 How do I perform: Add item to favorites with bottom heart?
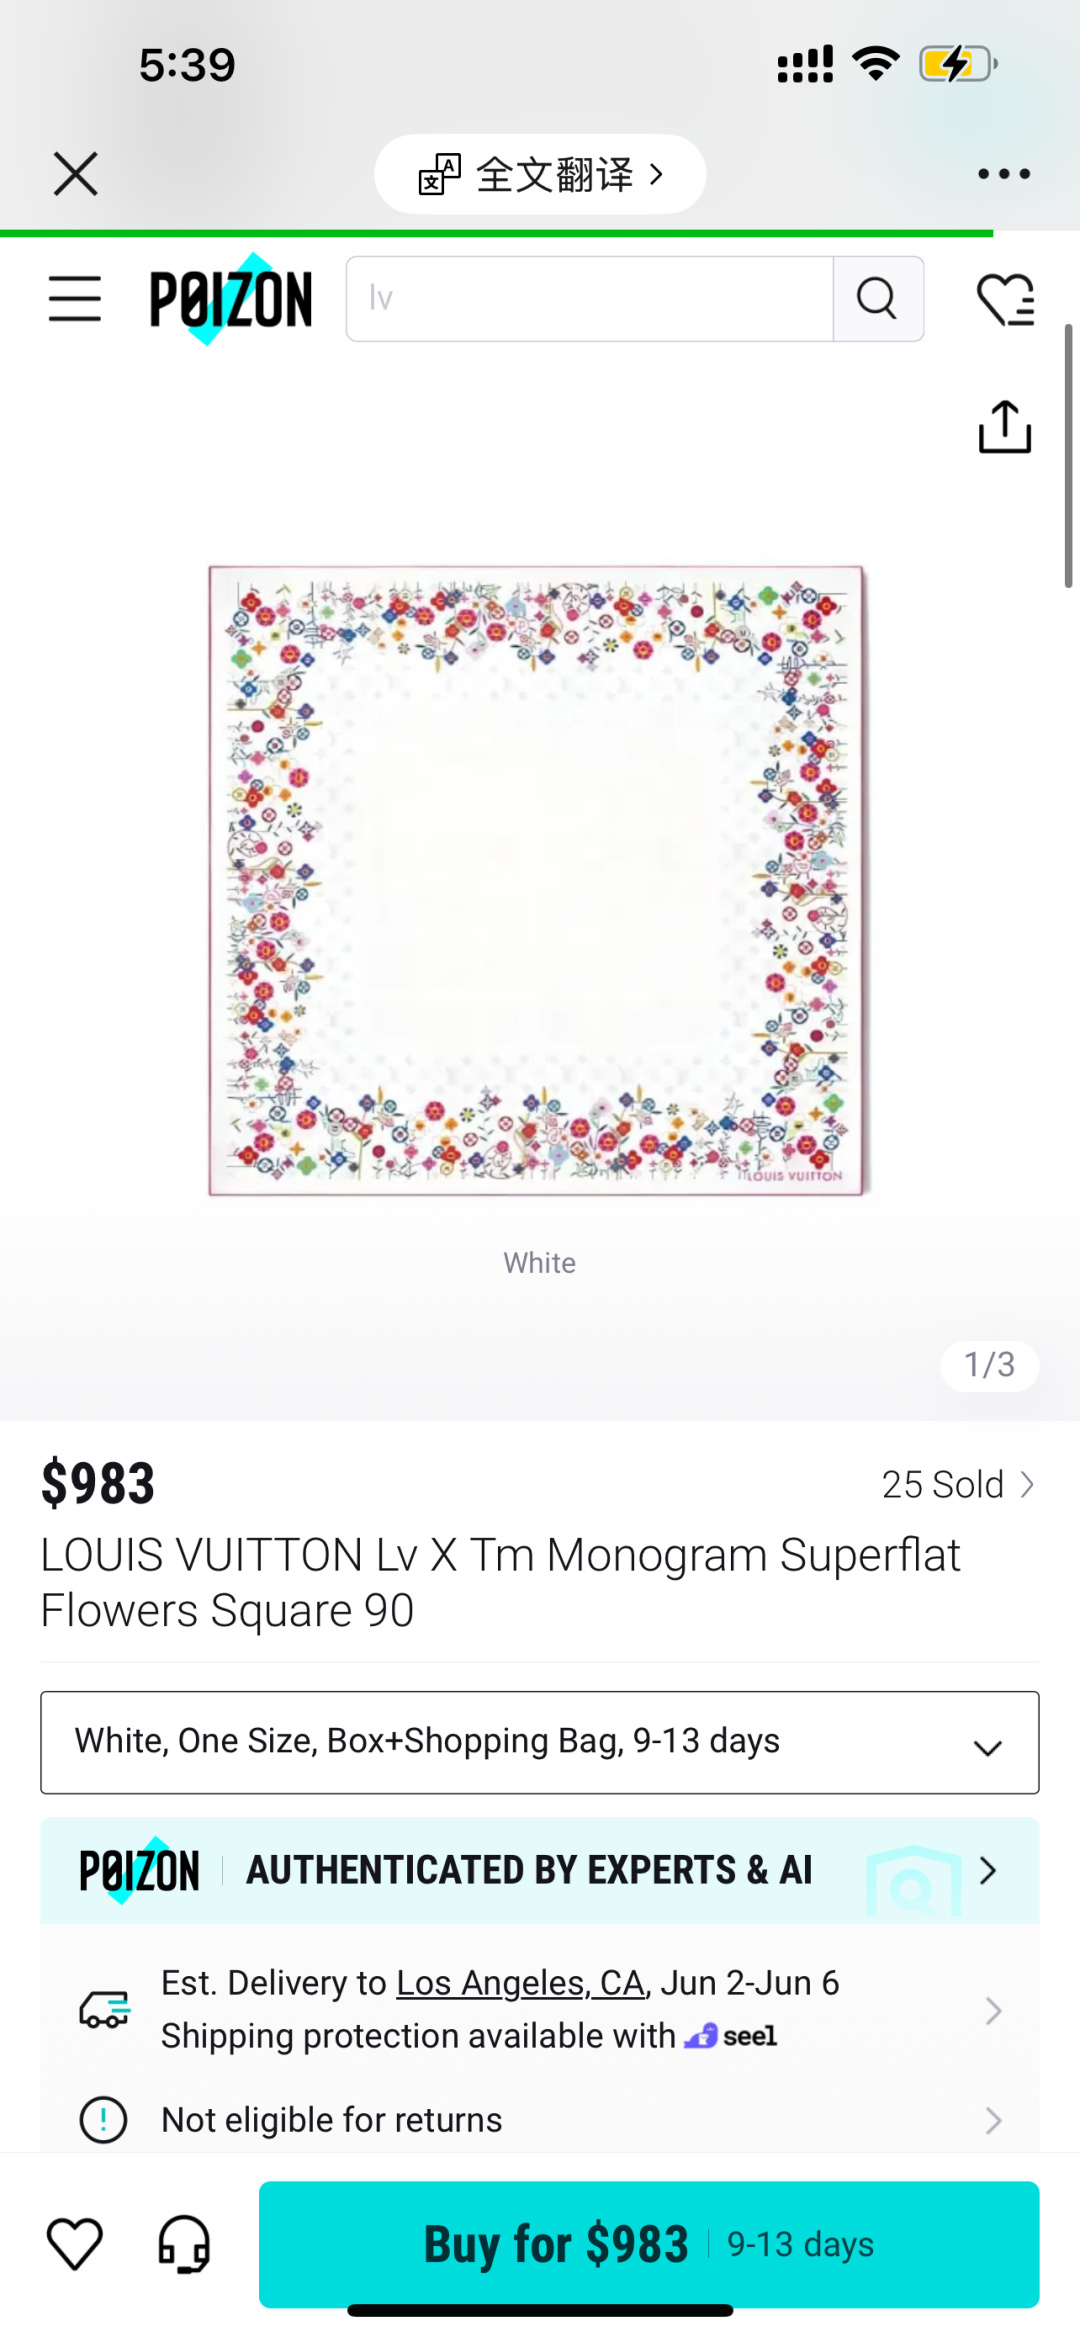tap(75, 2243)
